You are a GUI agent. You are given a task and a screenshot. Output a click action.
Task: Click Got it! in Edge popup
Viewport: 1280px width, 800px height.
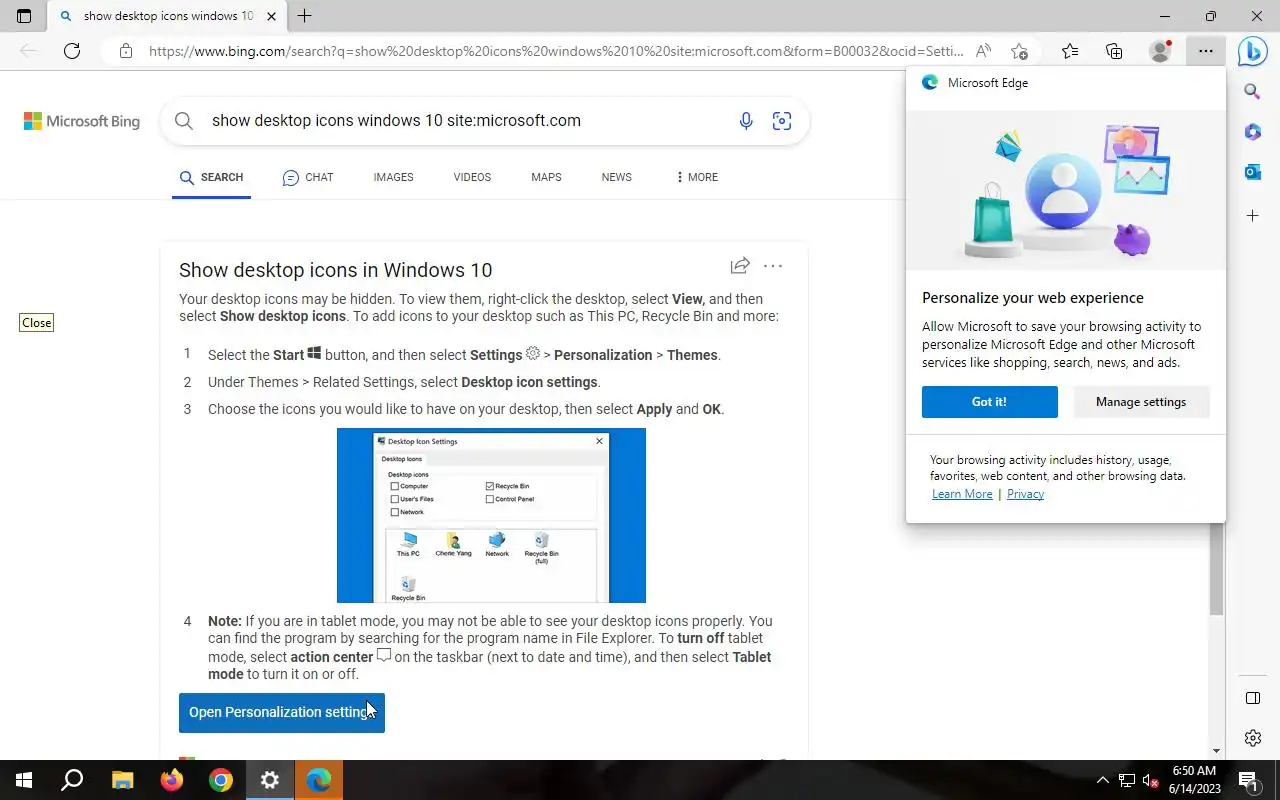[989, 402]
